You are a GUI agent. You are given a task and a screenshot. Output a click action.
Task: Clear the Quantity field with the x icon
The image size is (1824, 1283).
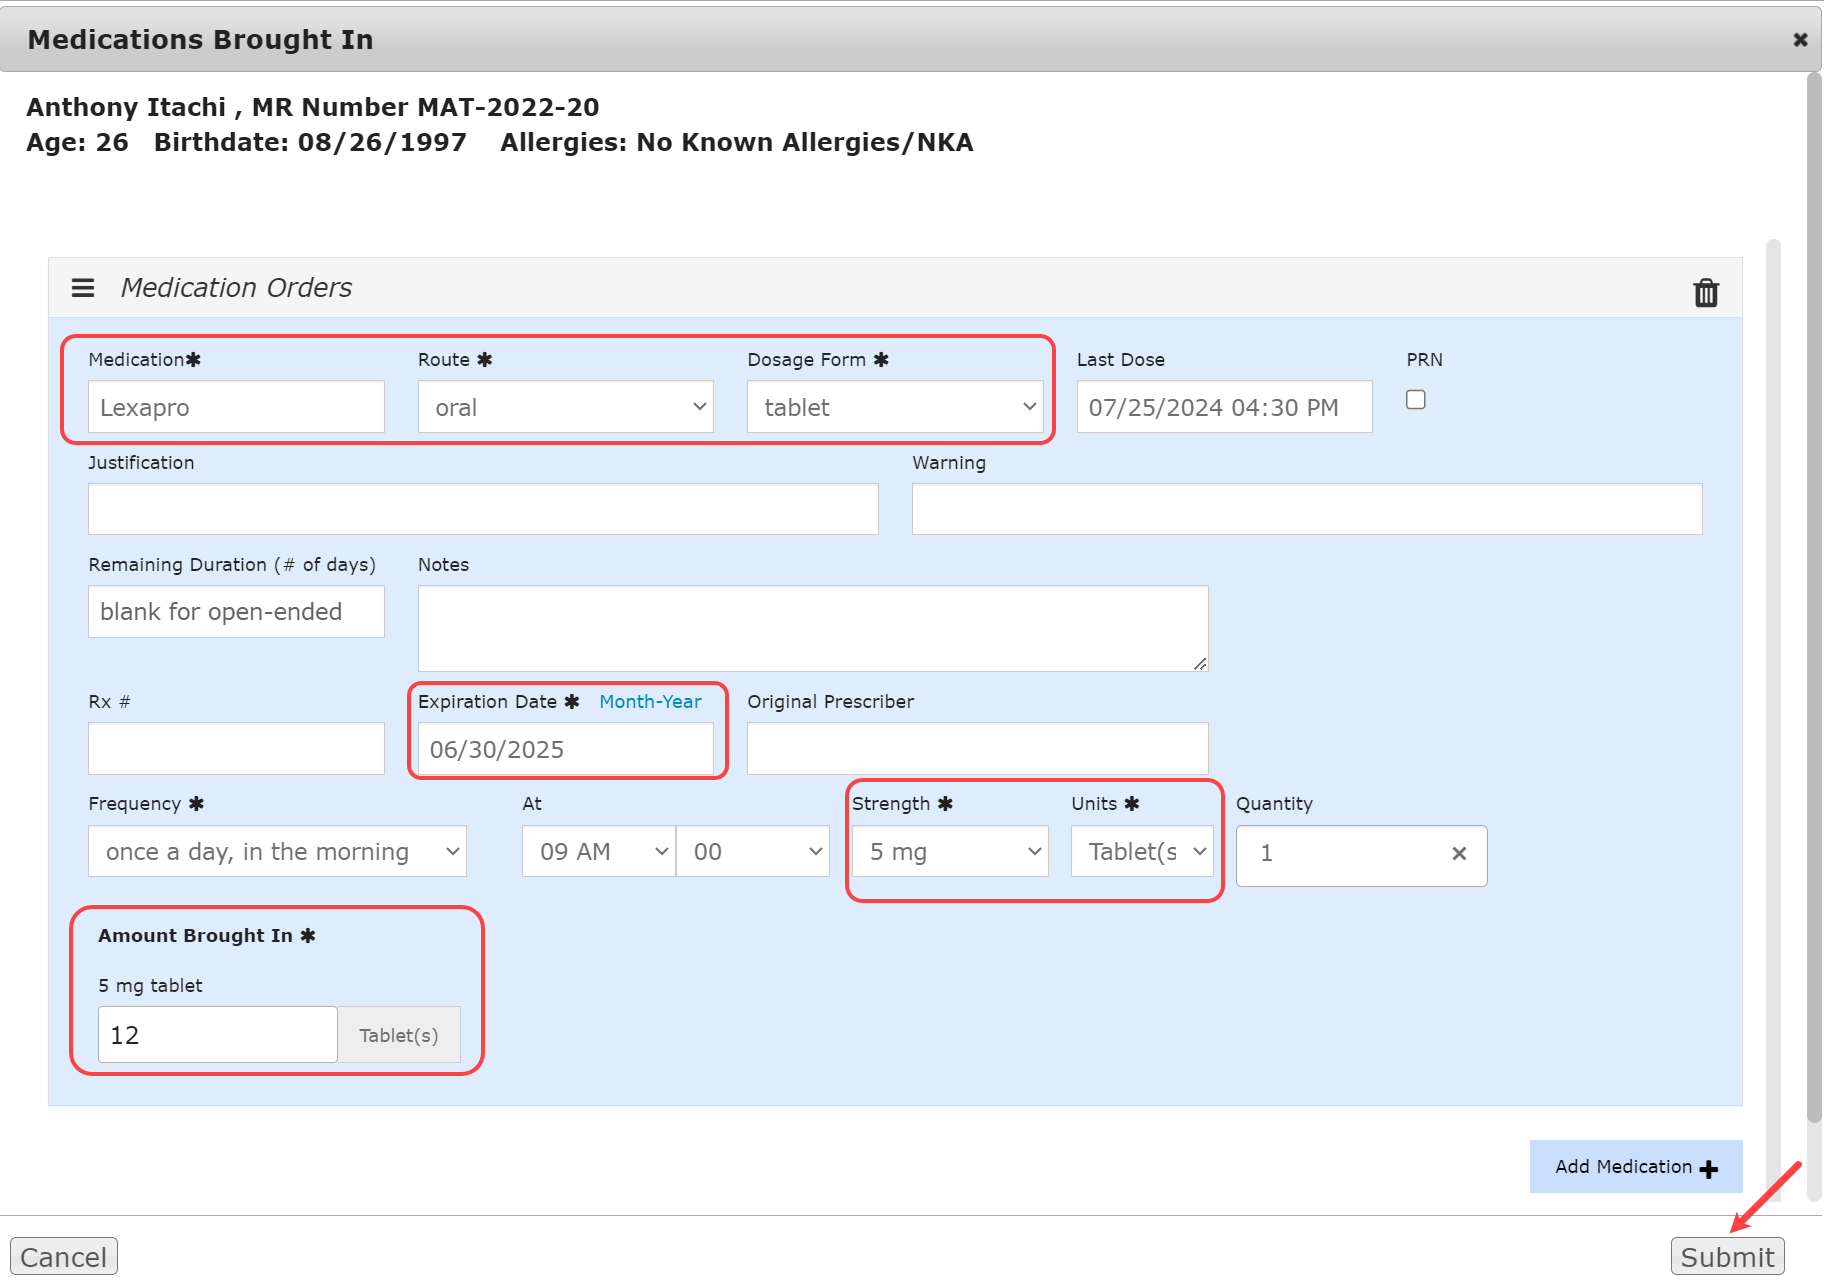1458,853
